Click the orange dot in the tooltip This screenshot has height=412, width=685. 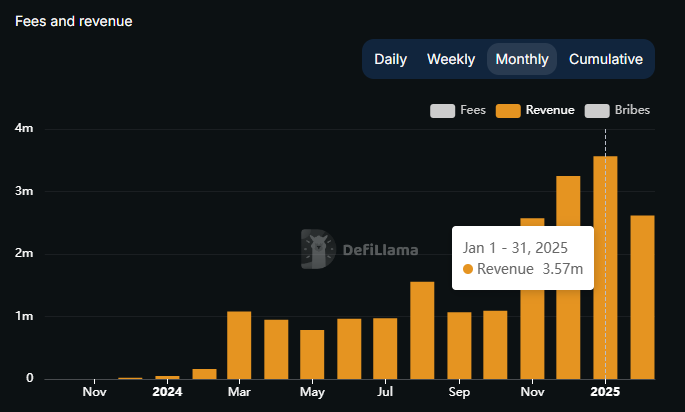[x=468, y=269]
